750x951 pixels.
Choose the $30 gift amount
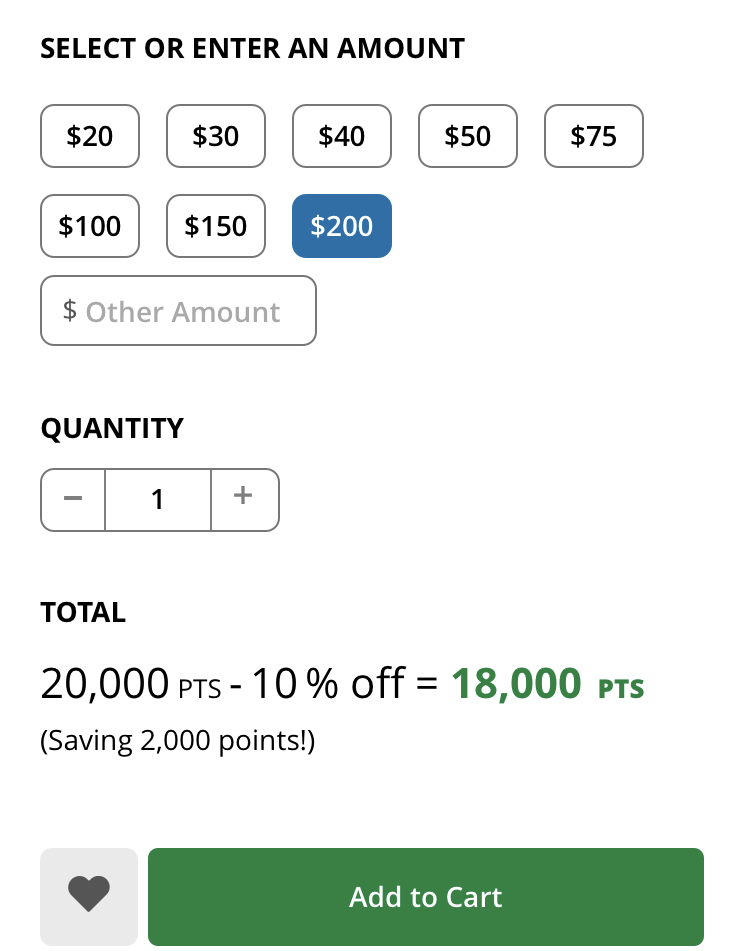(216, 136)
